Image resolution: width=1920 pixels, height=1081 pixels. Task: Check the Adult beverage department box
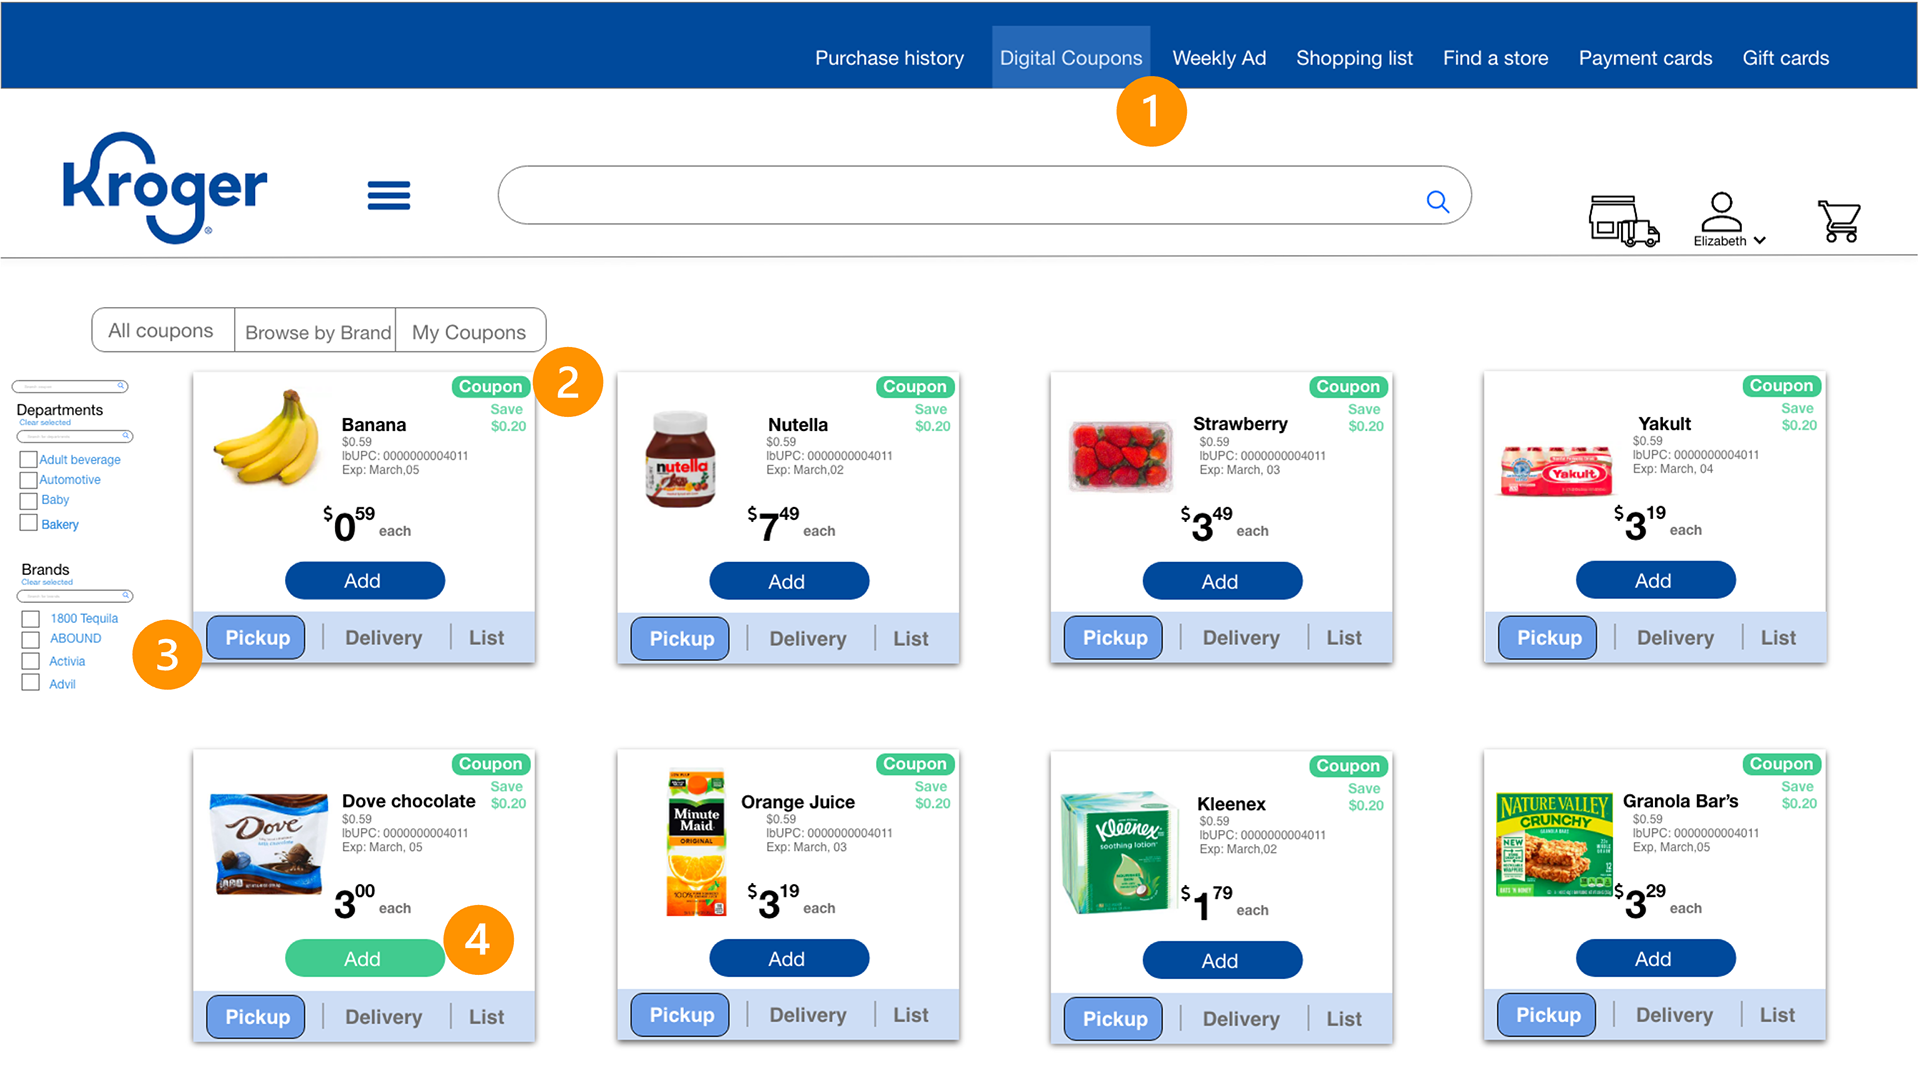28,460
